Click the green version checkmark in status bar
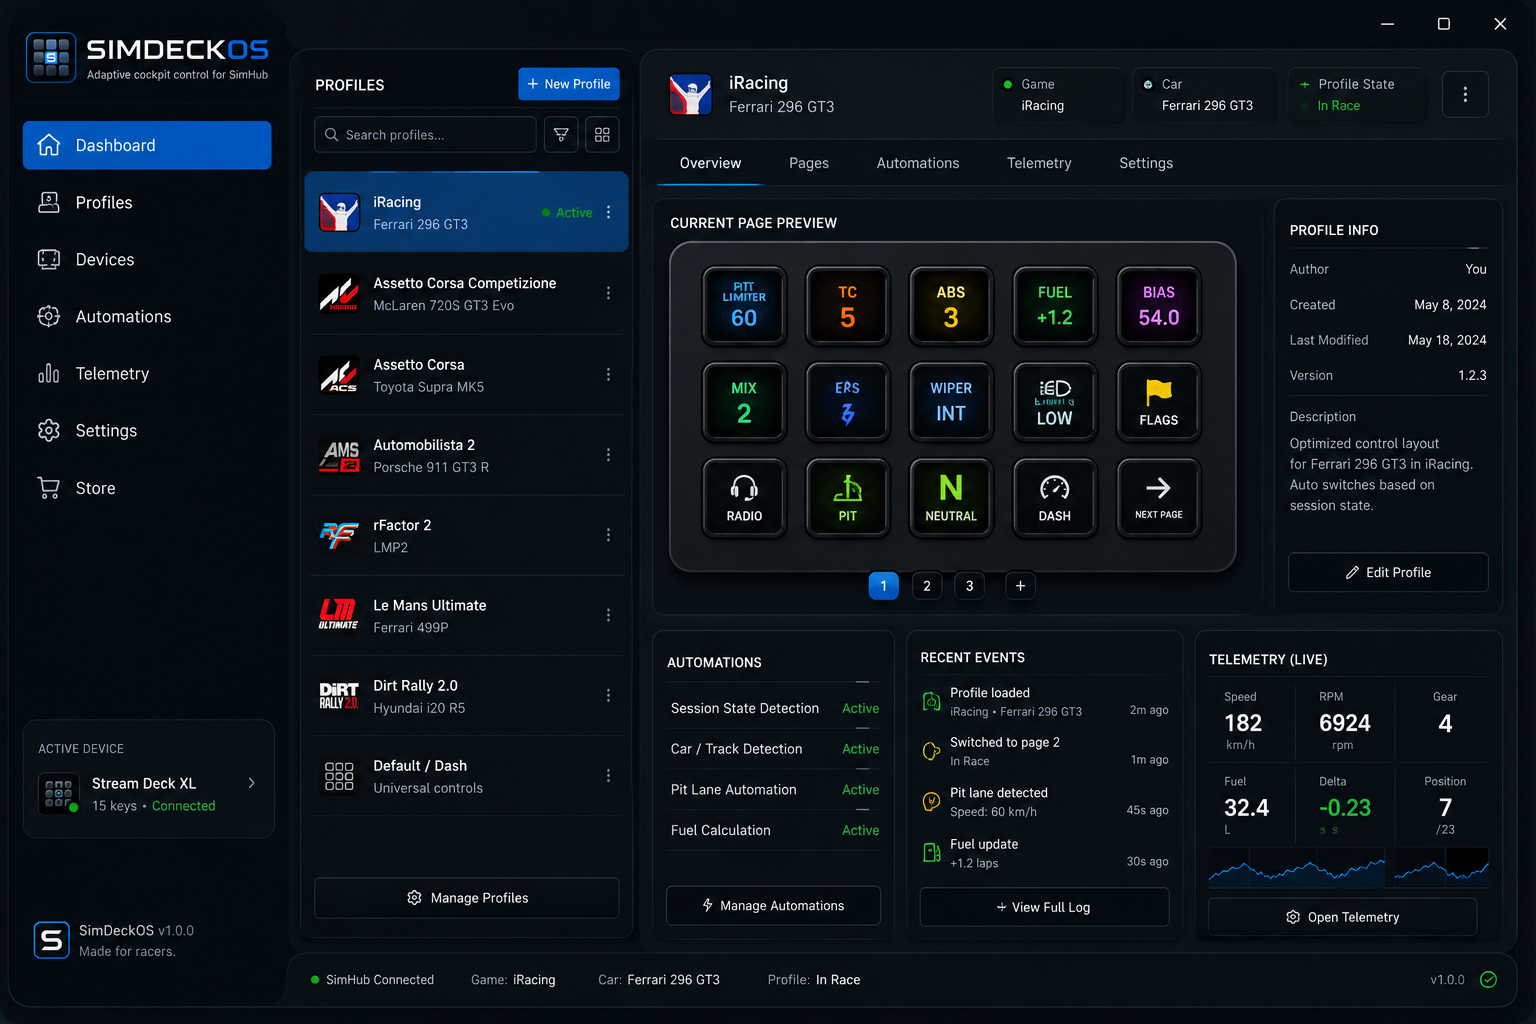This screenshot has width=1536, height=1024. point(1488,980)
